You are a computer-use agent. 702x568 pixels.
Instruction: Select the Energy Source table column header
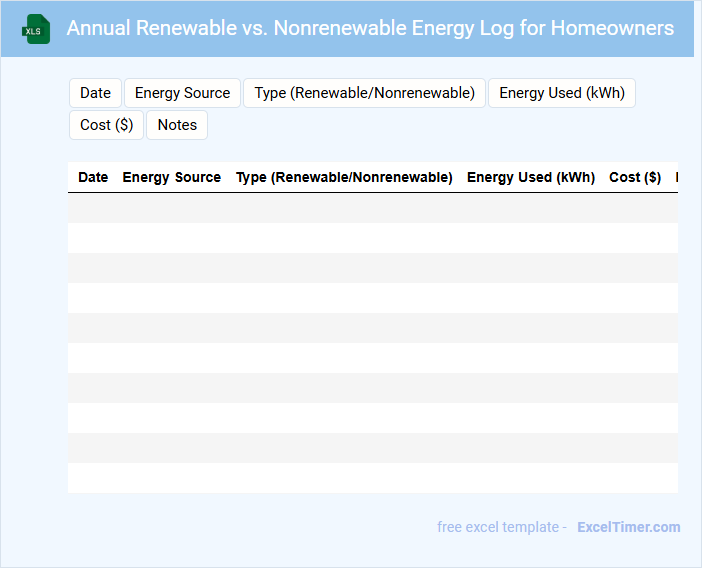coord(171,177)
